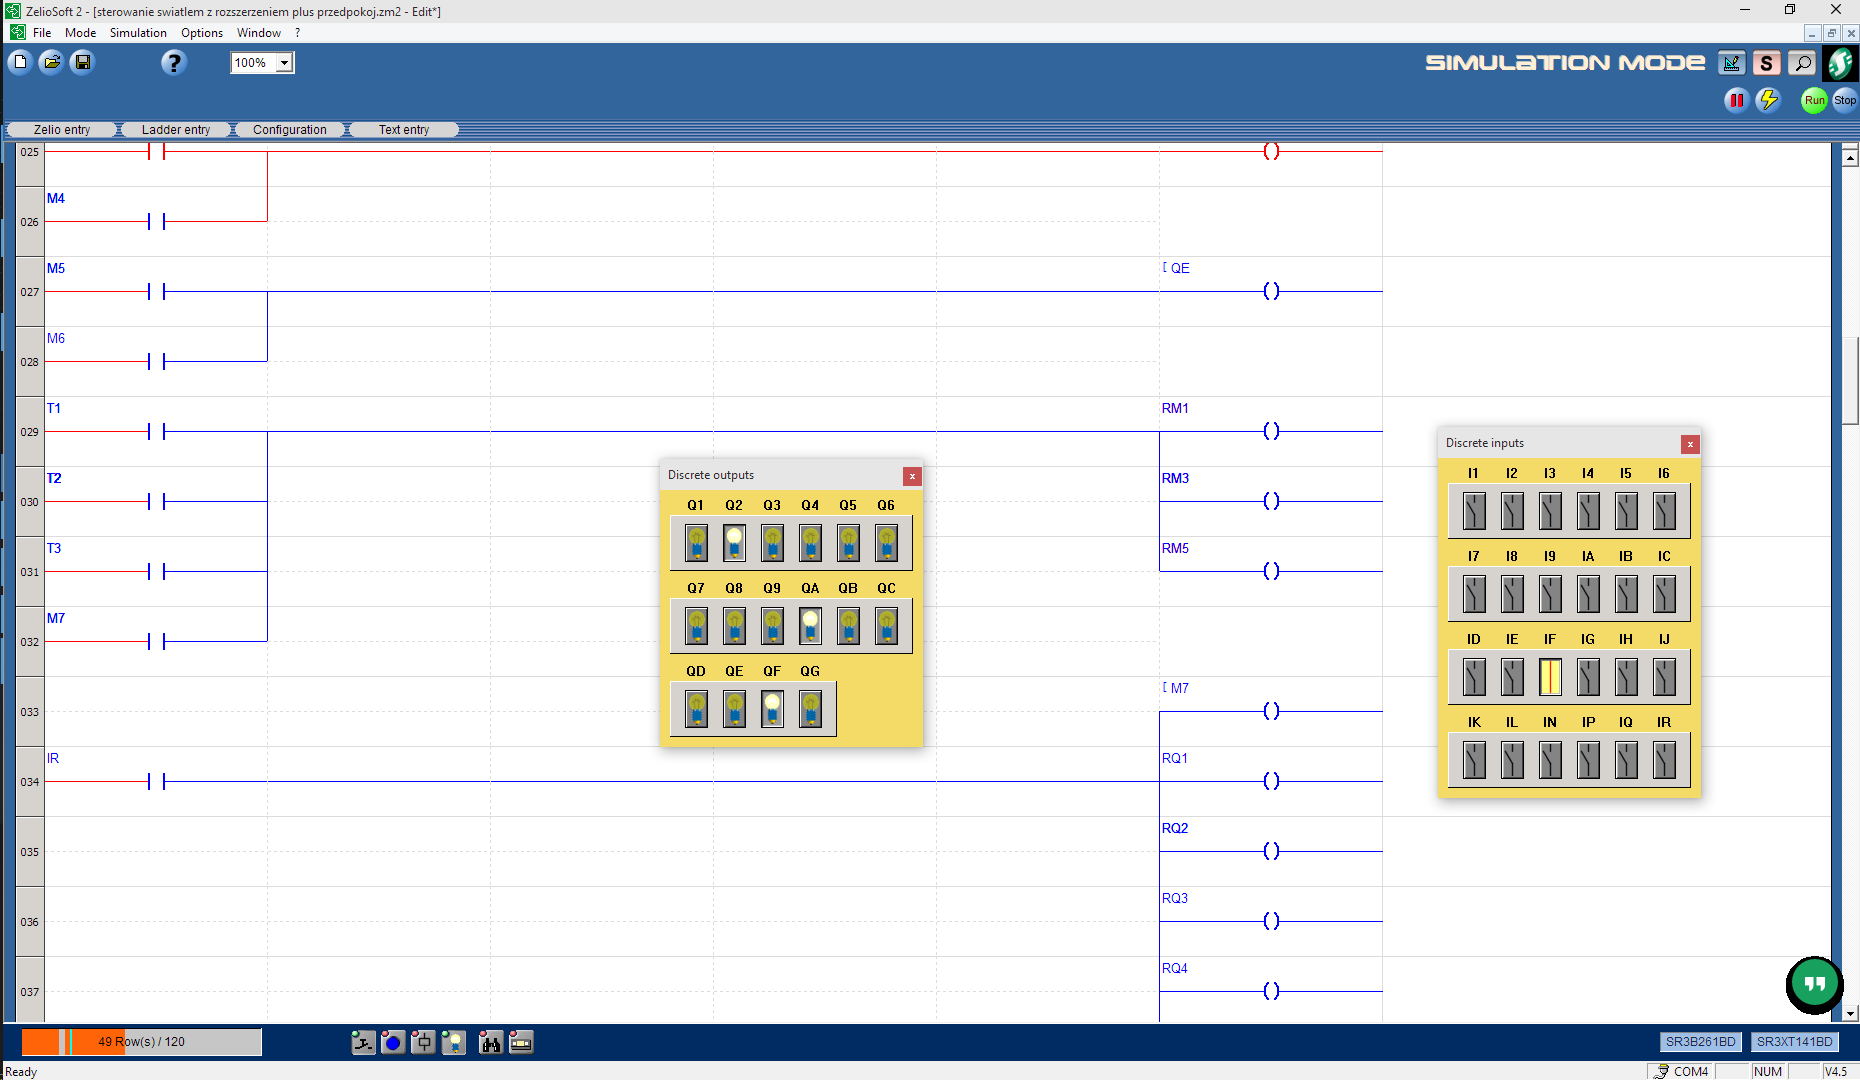Image resolution: width=1860 pixels, height=1080 pixels.
Task: Click the rows used progress bar
Action: coord(142,1042)
